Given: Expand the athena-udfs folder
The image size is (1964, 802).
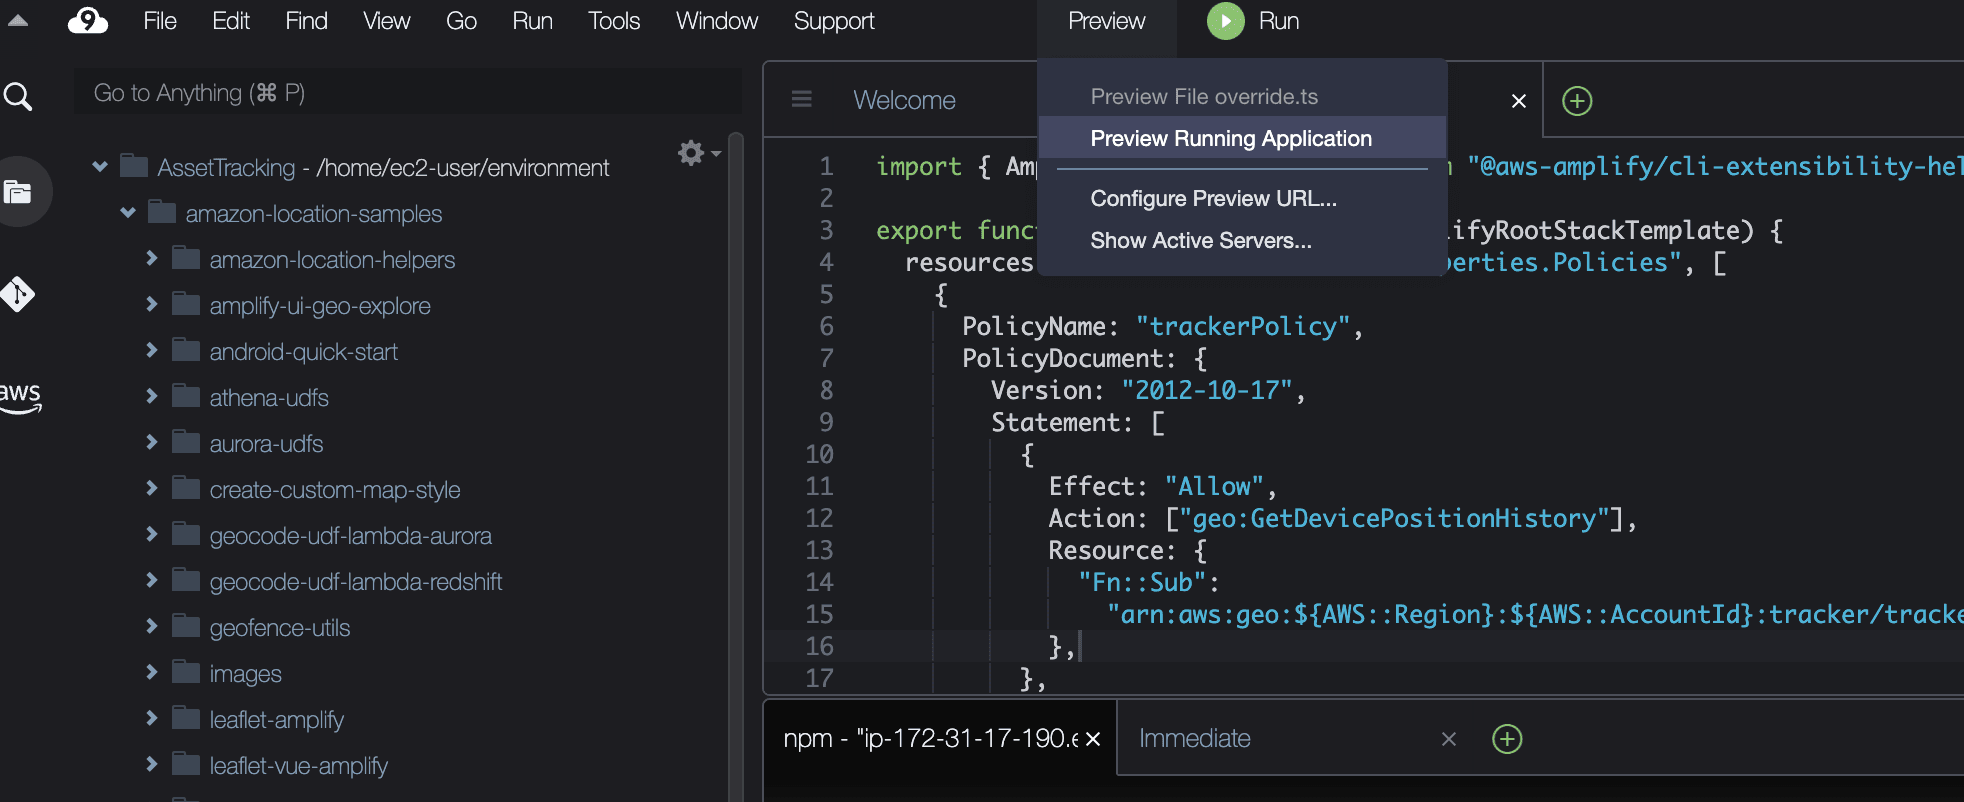Looking at the screenshot, I should click(x=152, y=396).
